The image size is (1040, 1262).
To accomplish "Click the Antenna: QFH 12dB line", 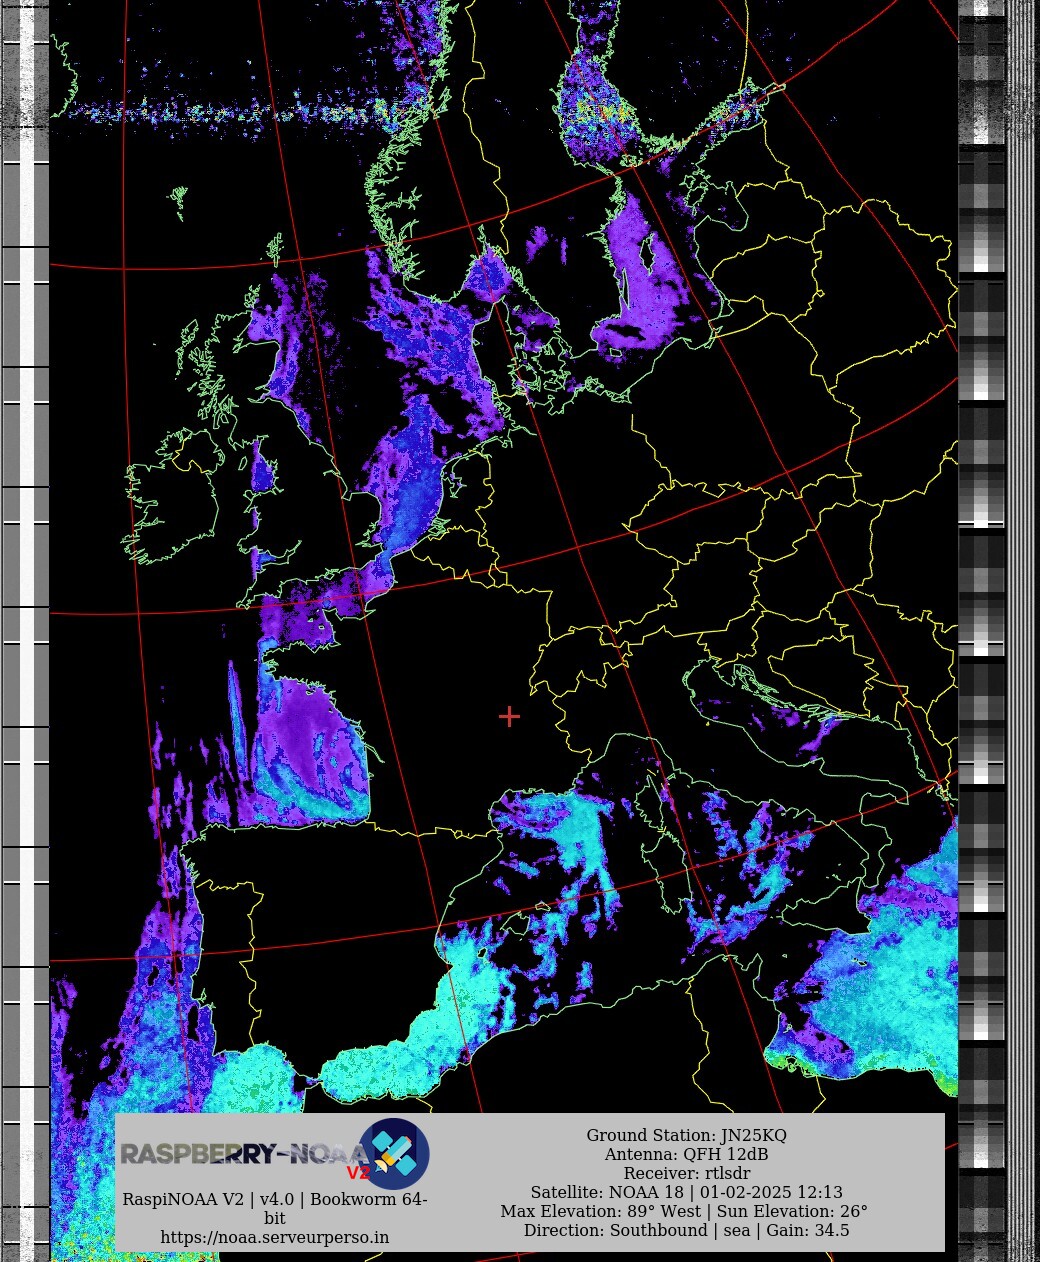I will click(686, 1154).
